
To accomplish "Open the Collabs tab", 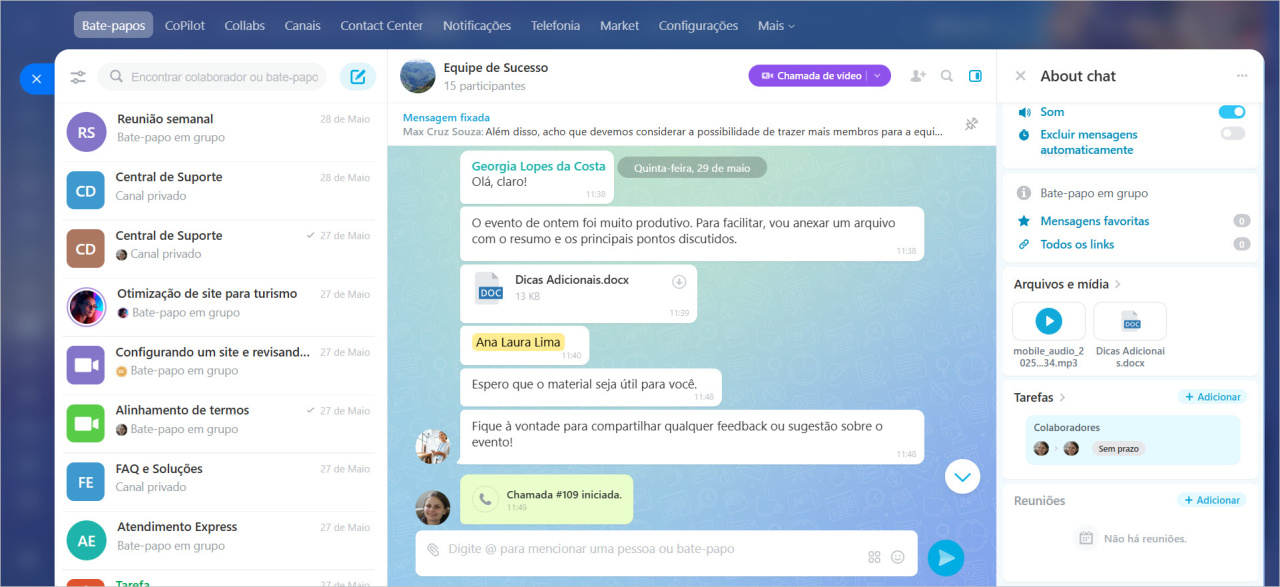I will click(245, 25).
